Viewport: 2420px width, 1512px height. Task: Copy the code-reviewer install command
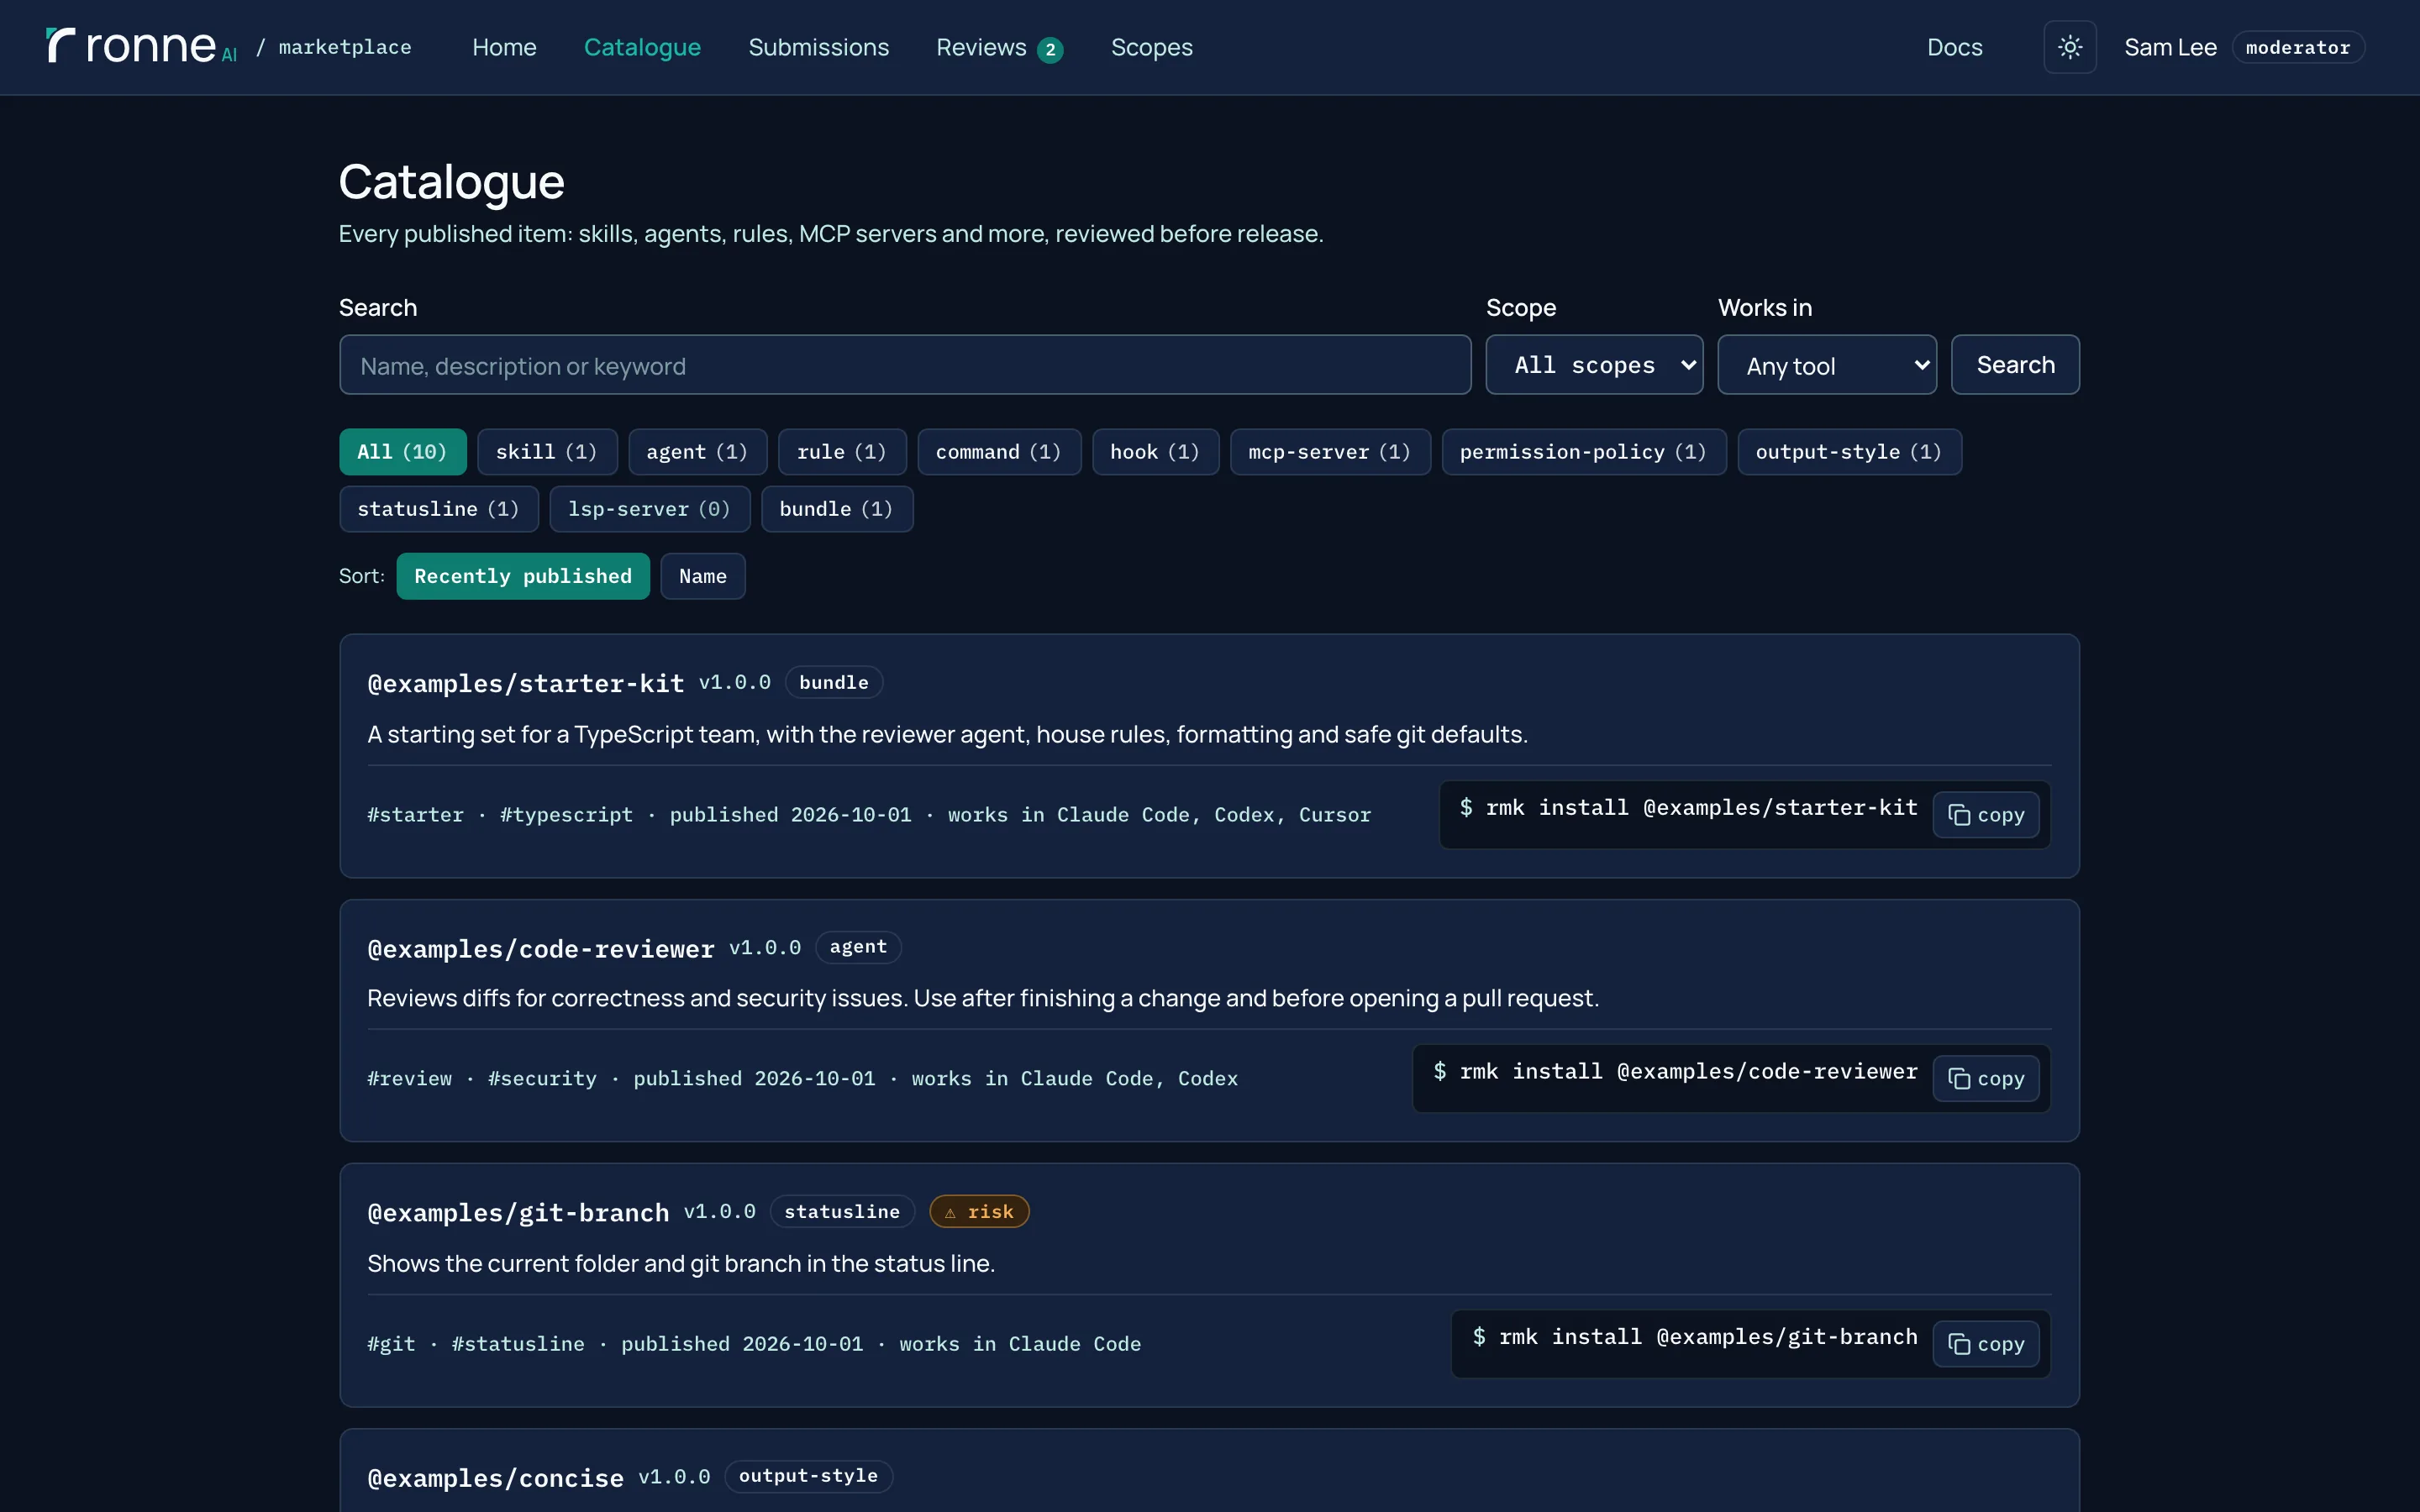point(1985,1078)
